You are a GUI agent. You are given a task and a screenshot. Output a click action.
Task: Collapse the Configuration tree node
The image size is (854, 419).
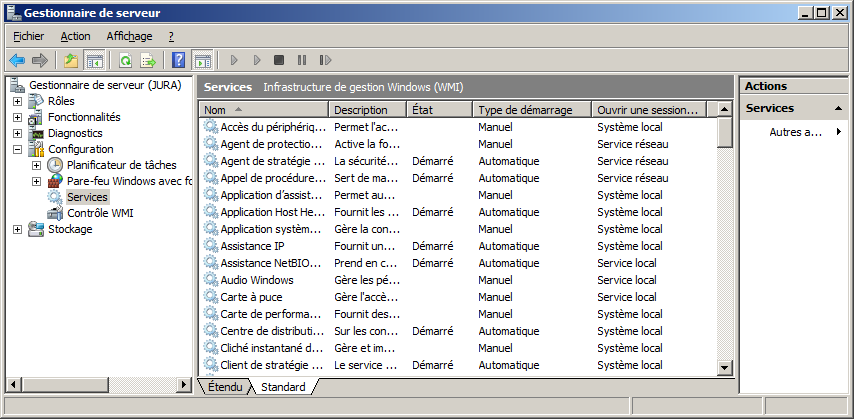pyautogui.click(x=18, y=149)
